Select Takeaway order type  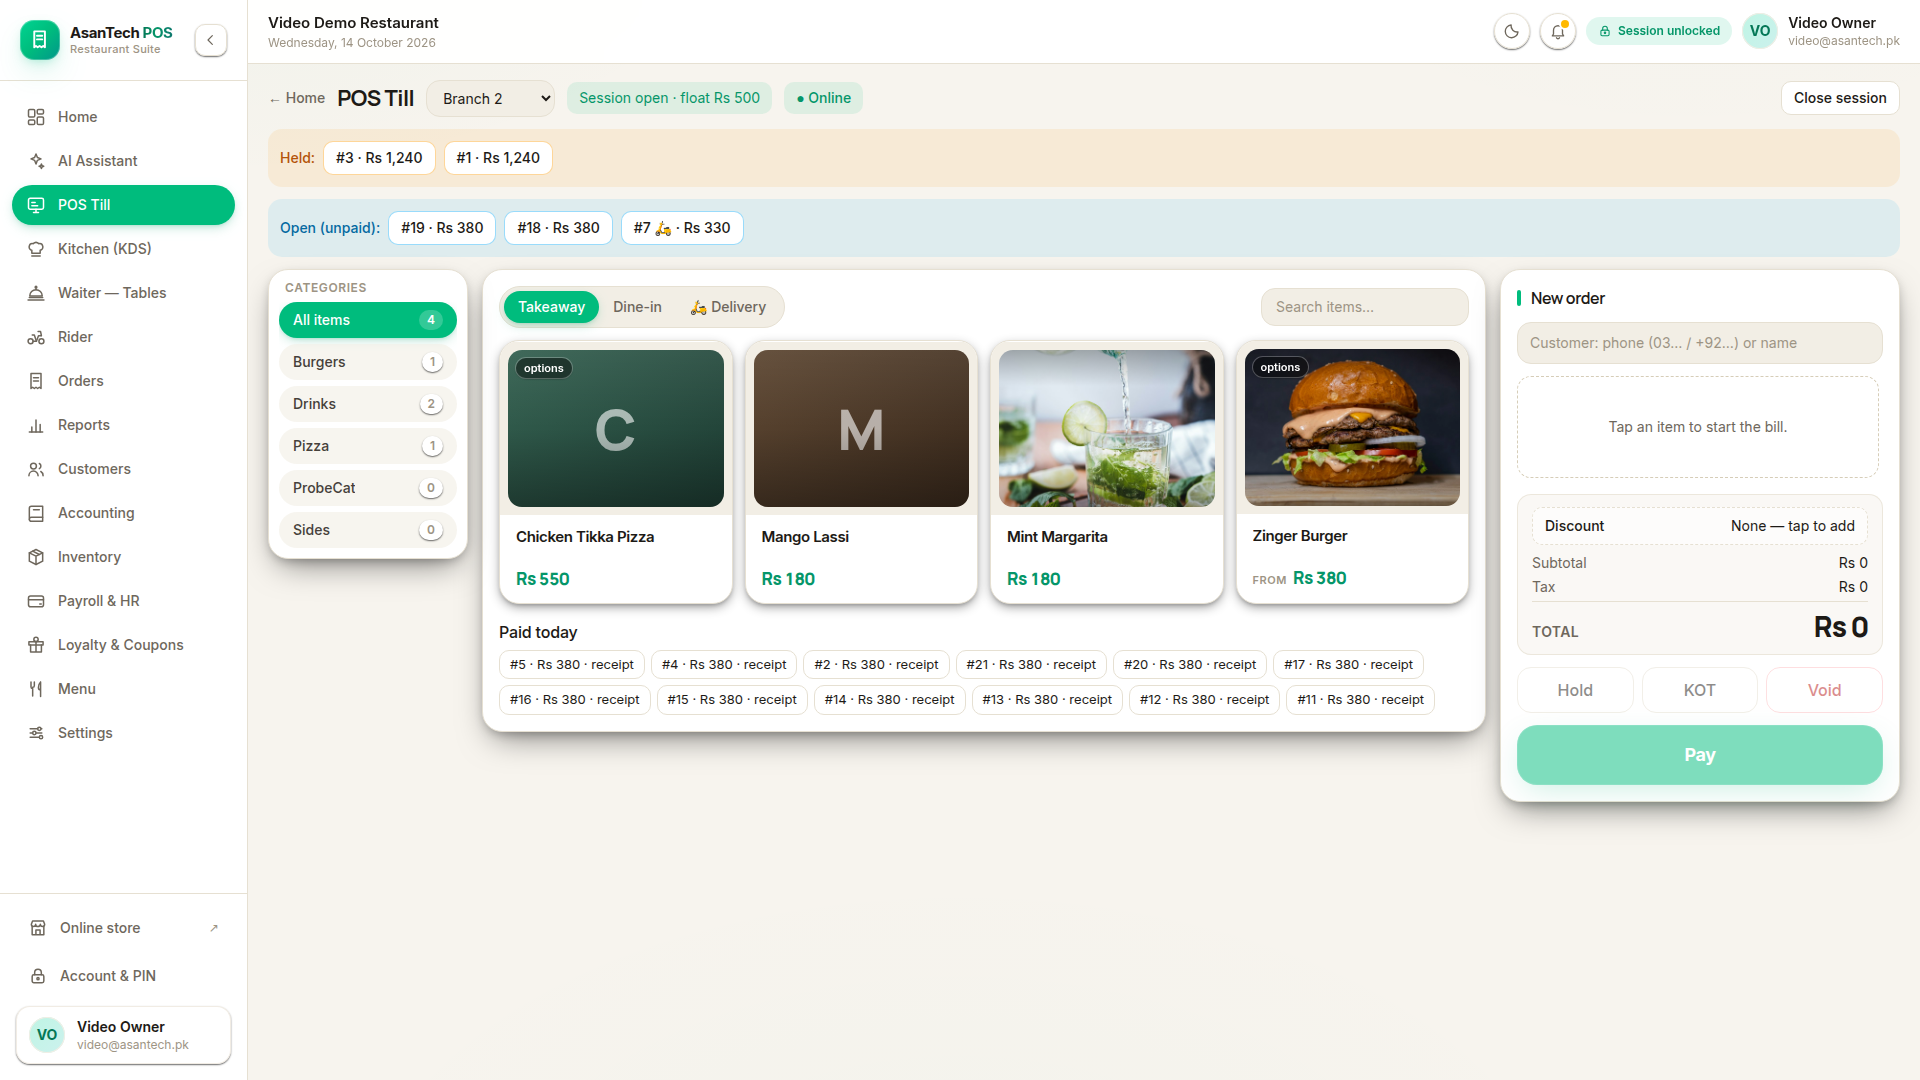[551, 307]
